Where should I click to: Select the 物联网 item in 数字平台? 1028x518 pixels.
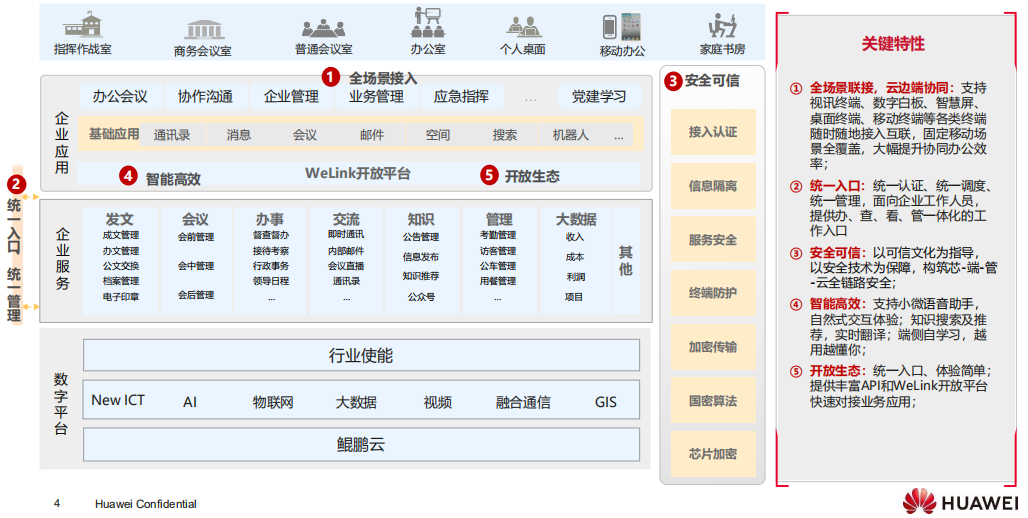point(273,402)
